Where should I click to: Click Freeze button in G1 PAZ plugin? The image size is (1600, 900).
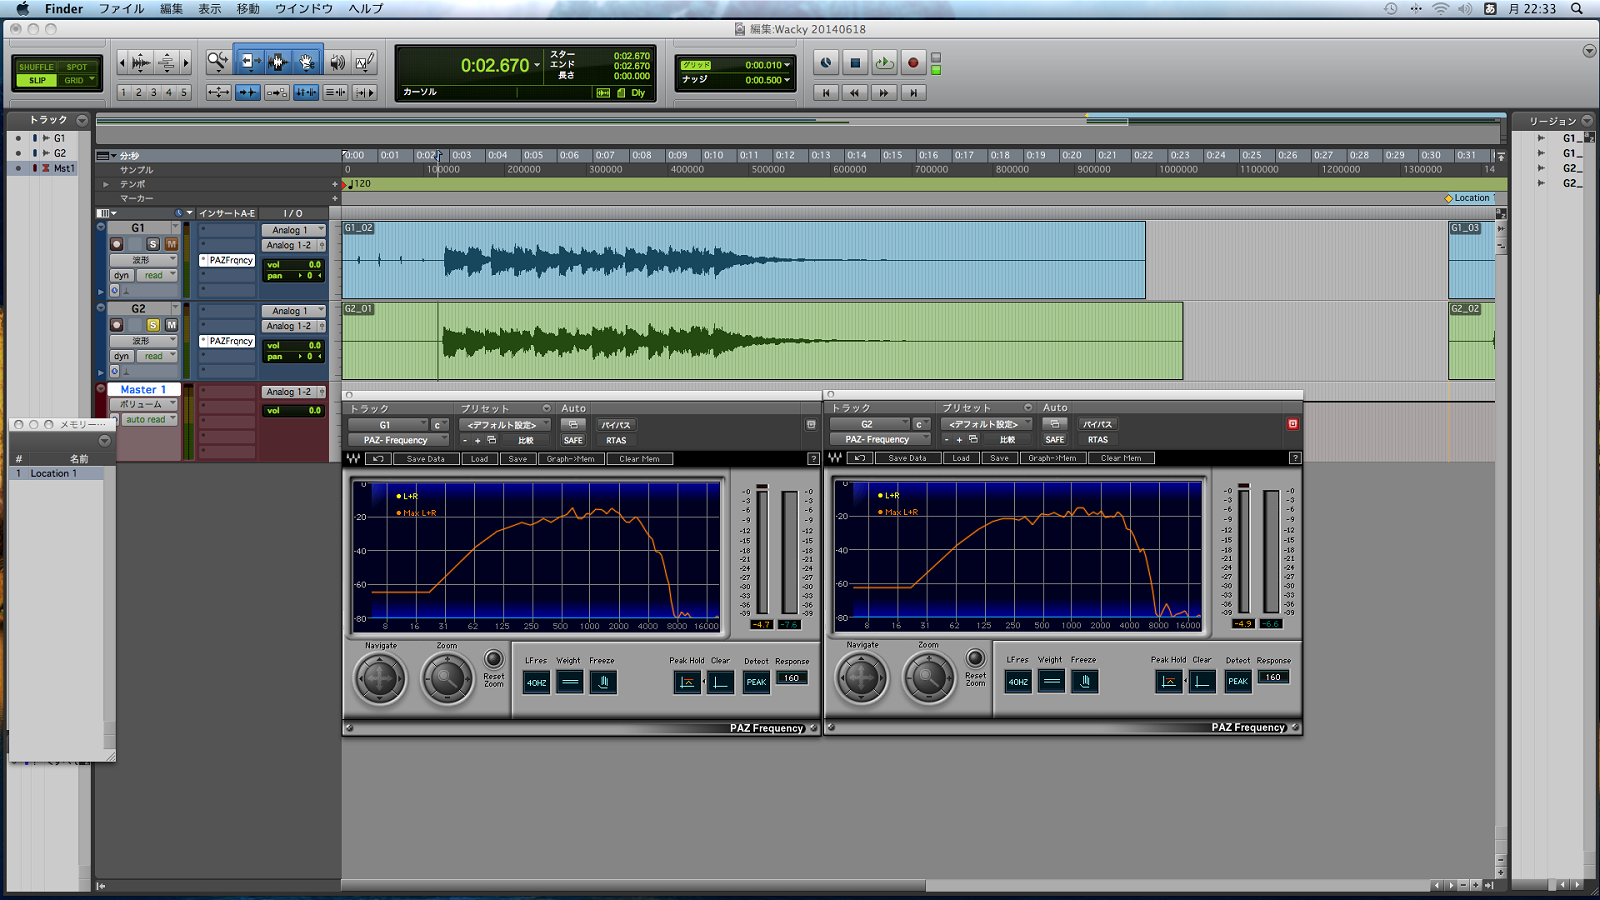tap(603, 682)
